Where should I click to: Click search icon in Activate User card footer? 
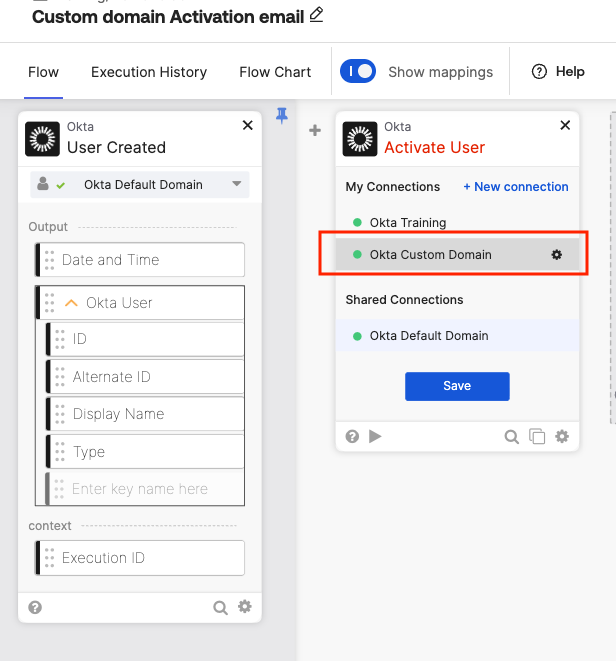tap(511, 437)
